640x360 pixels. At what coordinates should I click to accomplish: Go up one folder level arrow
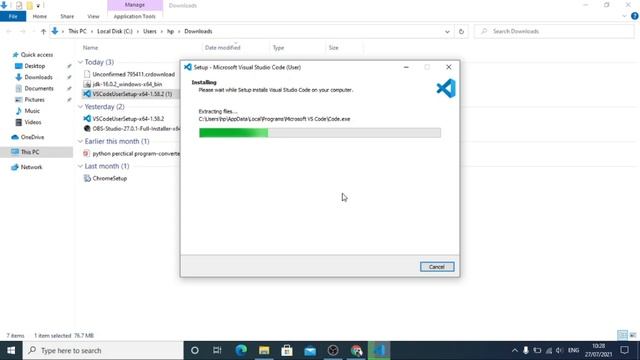click(x=43, y=31)
